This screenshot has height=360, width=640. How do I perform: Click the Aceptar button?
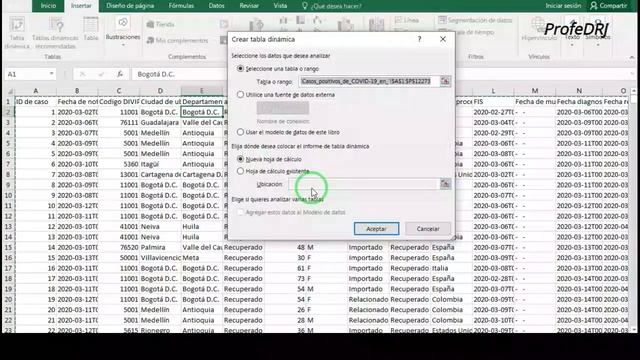point(376,229)
